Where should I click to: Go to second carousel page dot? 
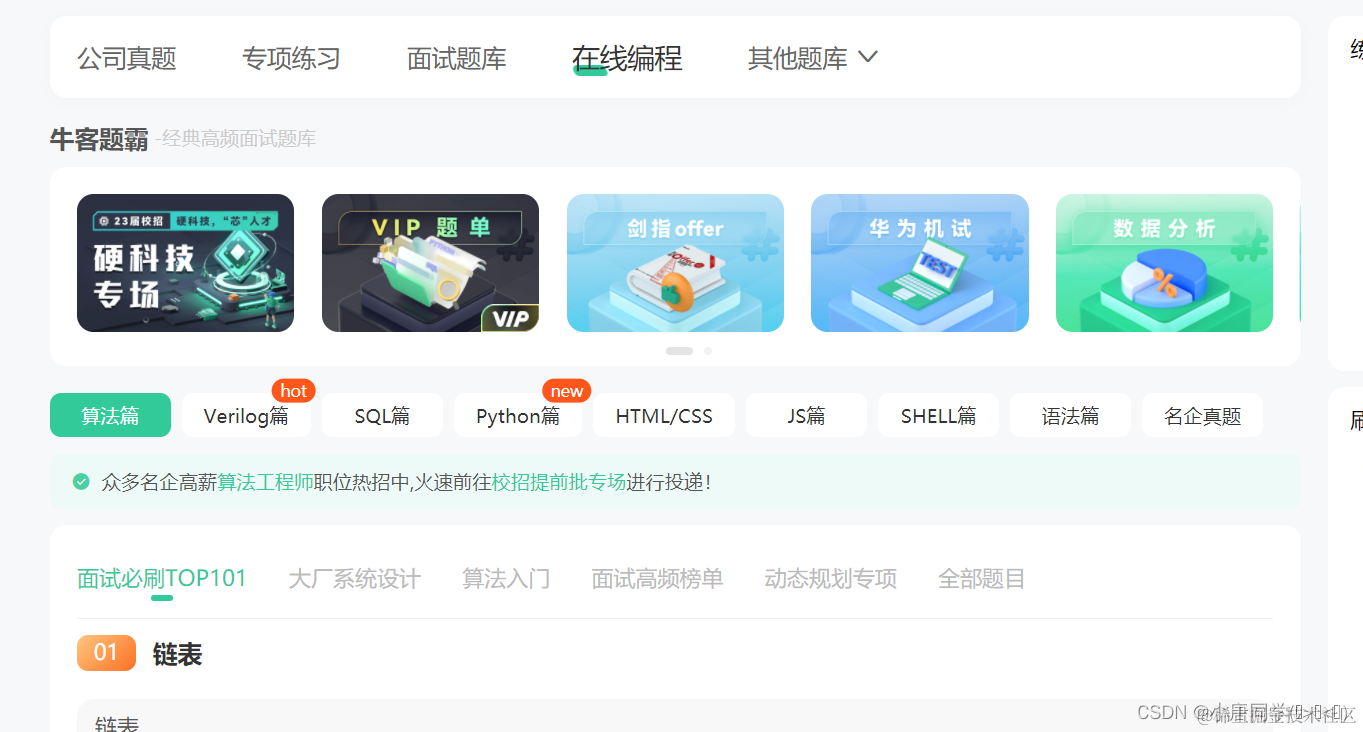pos(708,351)
